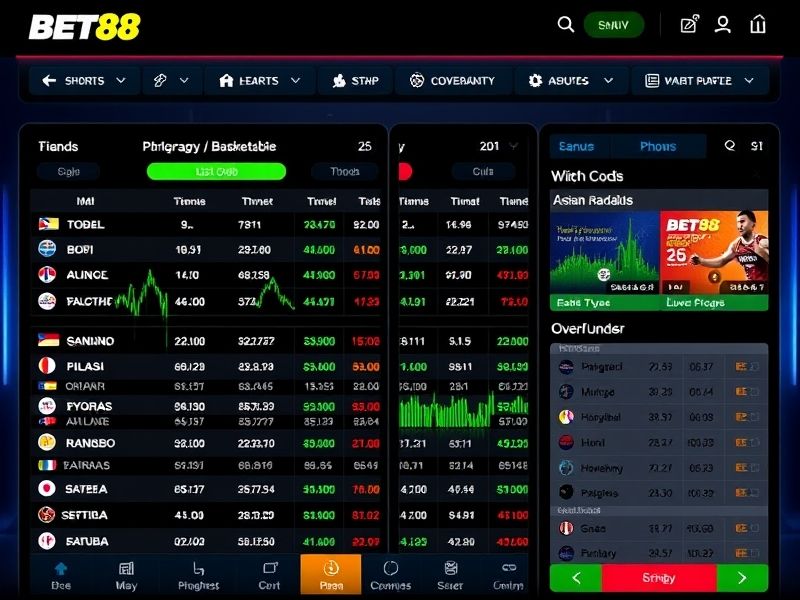The image size is (800, 600).
Task: Click the Patgiele team icon
Action: tap(566, 492)
